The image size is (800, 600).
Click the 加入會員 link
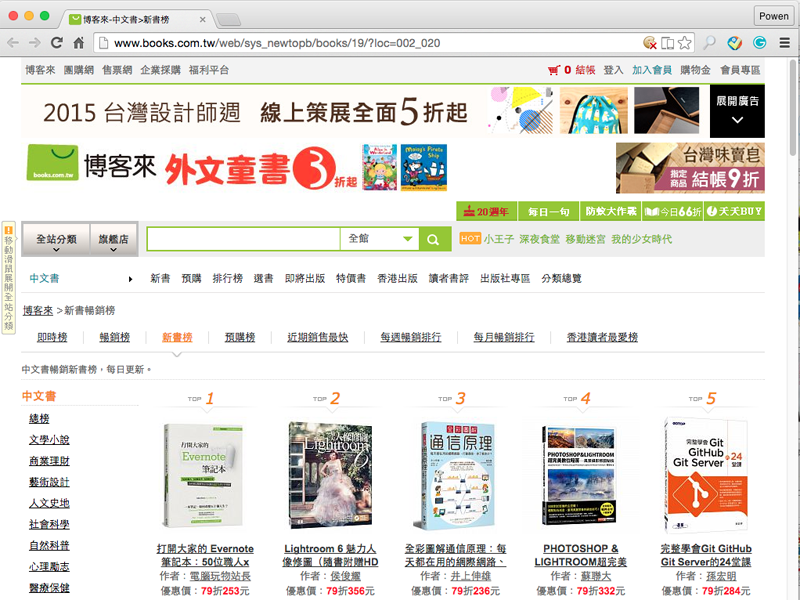[652, 70]
